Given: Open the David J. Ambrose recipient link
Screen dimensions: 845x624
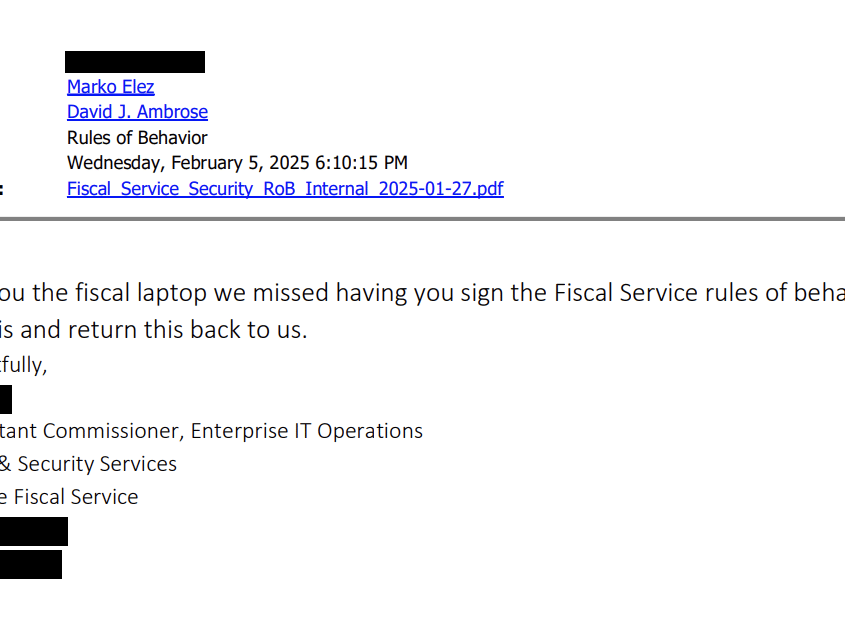Looking at the screenshot, I should coord(137,112).
